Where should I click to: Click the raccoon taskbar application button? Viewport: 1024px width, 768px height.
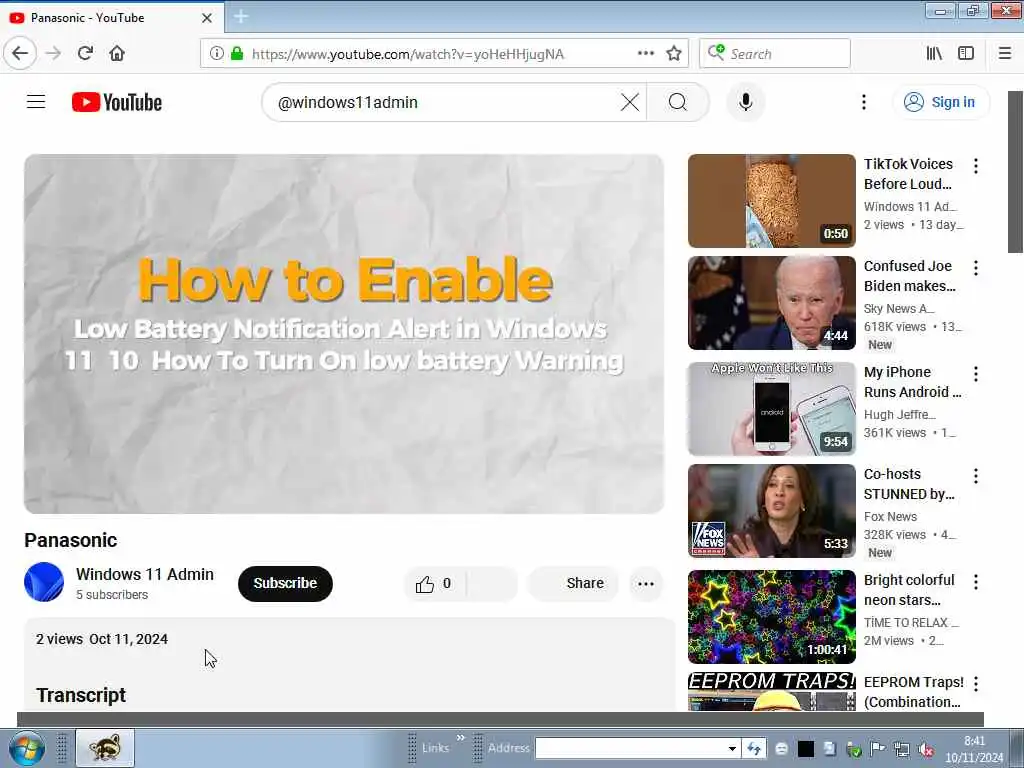(x=105, y=748)
